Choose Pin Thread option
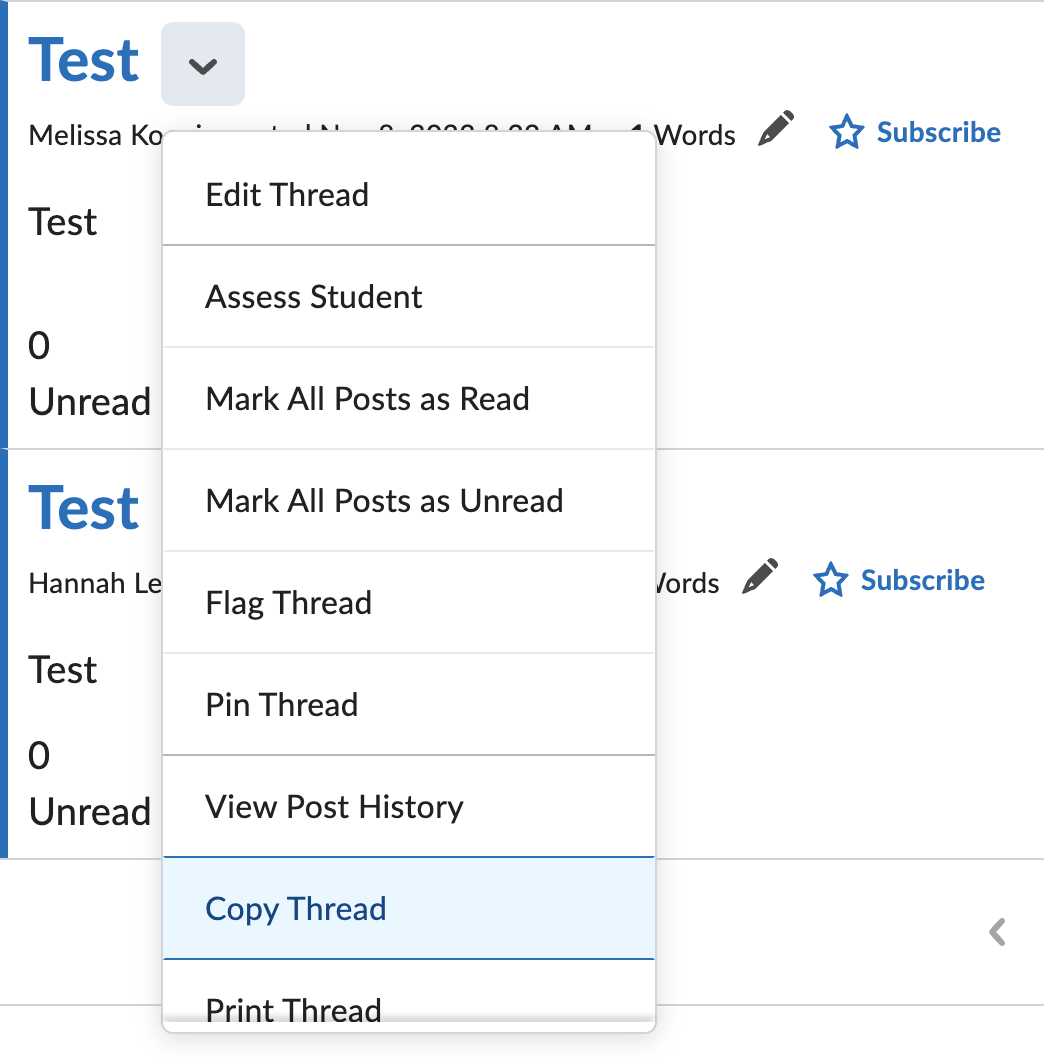 [x=281, y=705]
